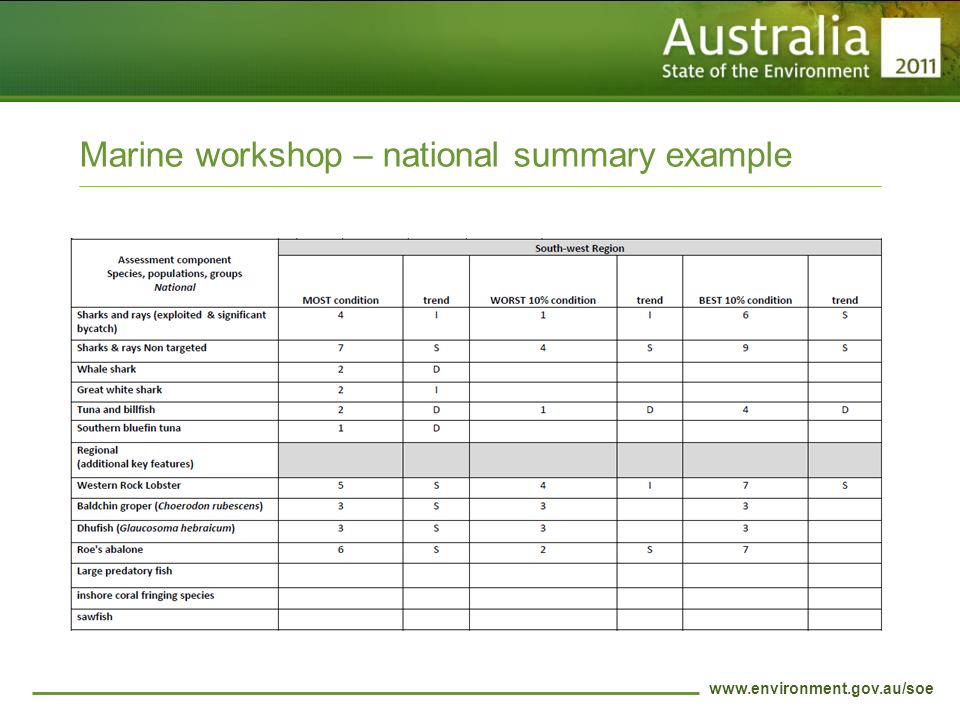
Task: Click the first 'trend' header next to MOST condition
Action: [x=436, y=300]
